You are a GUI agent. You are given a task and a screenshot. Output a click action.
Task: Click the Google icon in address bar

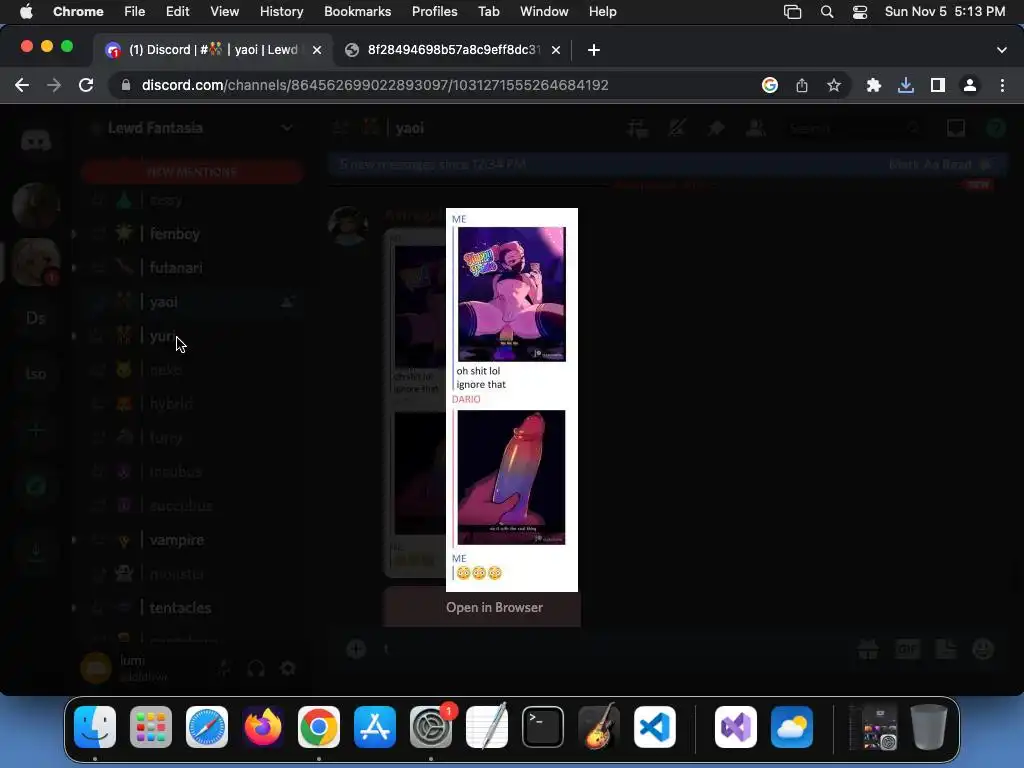770,86
